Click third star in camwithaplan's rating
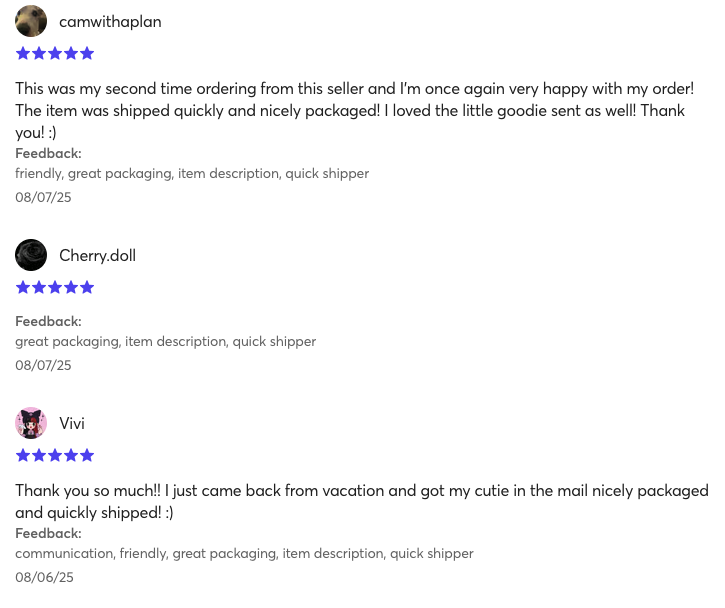725x608 pixels. click(55, 54)
